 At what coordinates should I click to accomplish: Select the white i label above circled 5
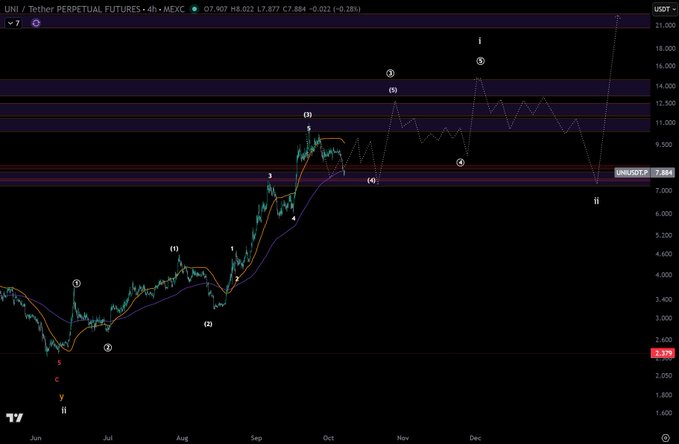tap(479, 41)
